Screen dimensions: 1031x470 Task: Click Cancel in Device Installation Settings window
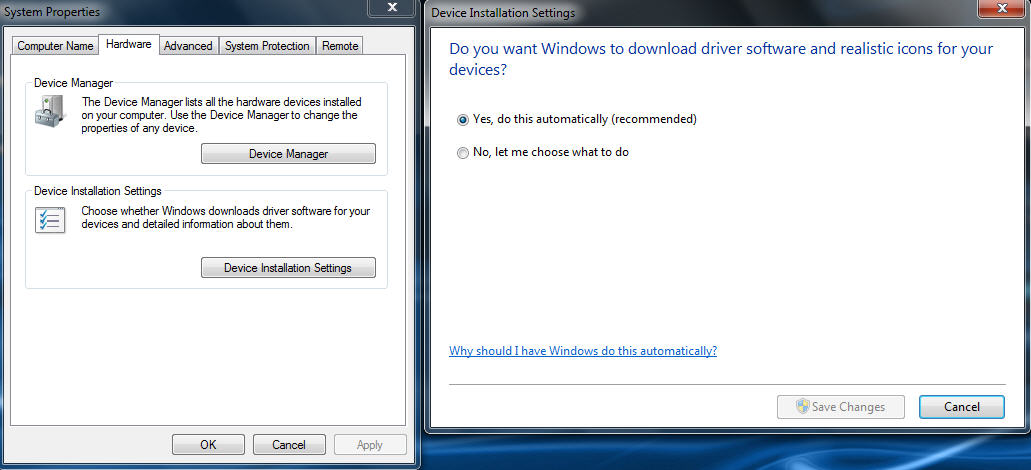(961, 407)
